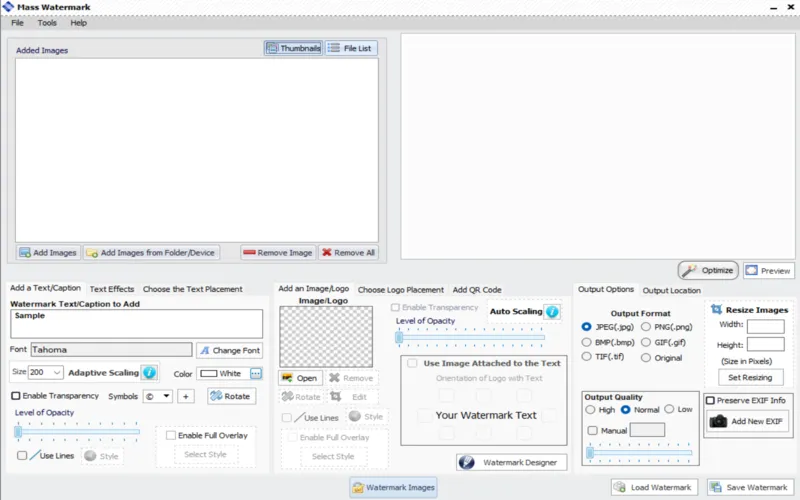Viewport: 800px width, 500px height.
Task: Select BMP(.bmp) output format
Action: (x=586, y=342)
